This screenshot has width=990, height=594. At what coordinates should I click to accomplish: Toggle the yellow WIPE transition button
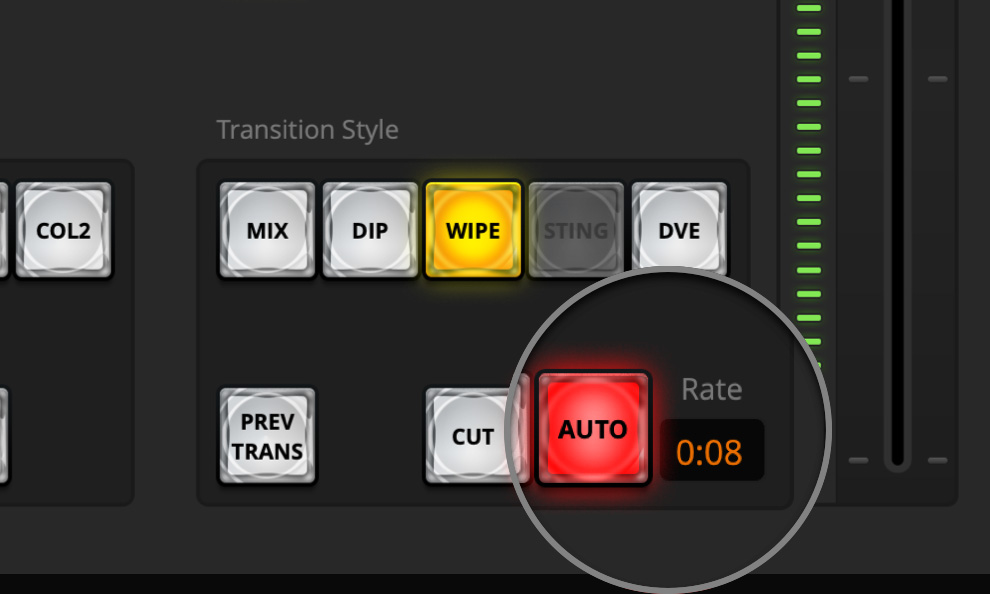click(x=473, y=231)
